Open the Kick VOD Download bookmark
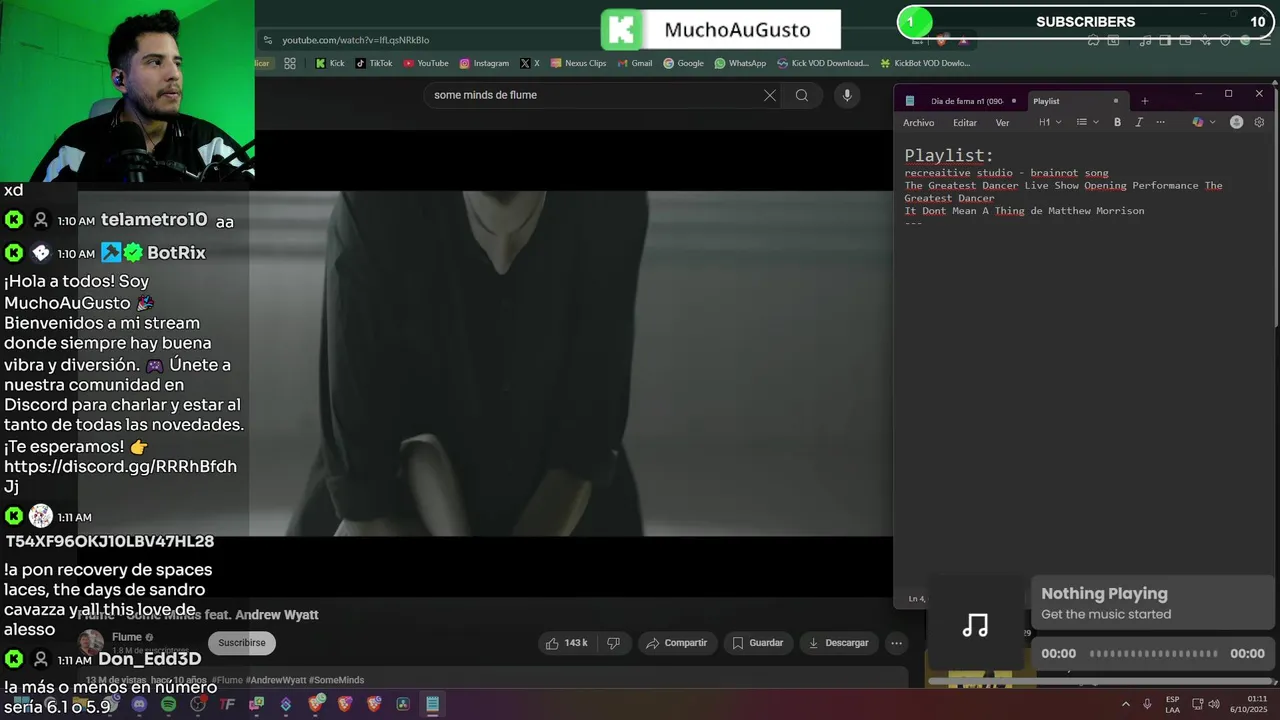1280x720 pixels. (823, 63)
